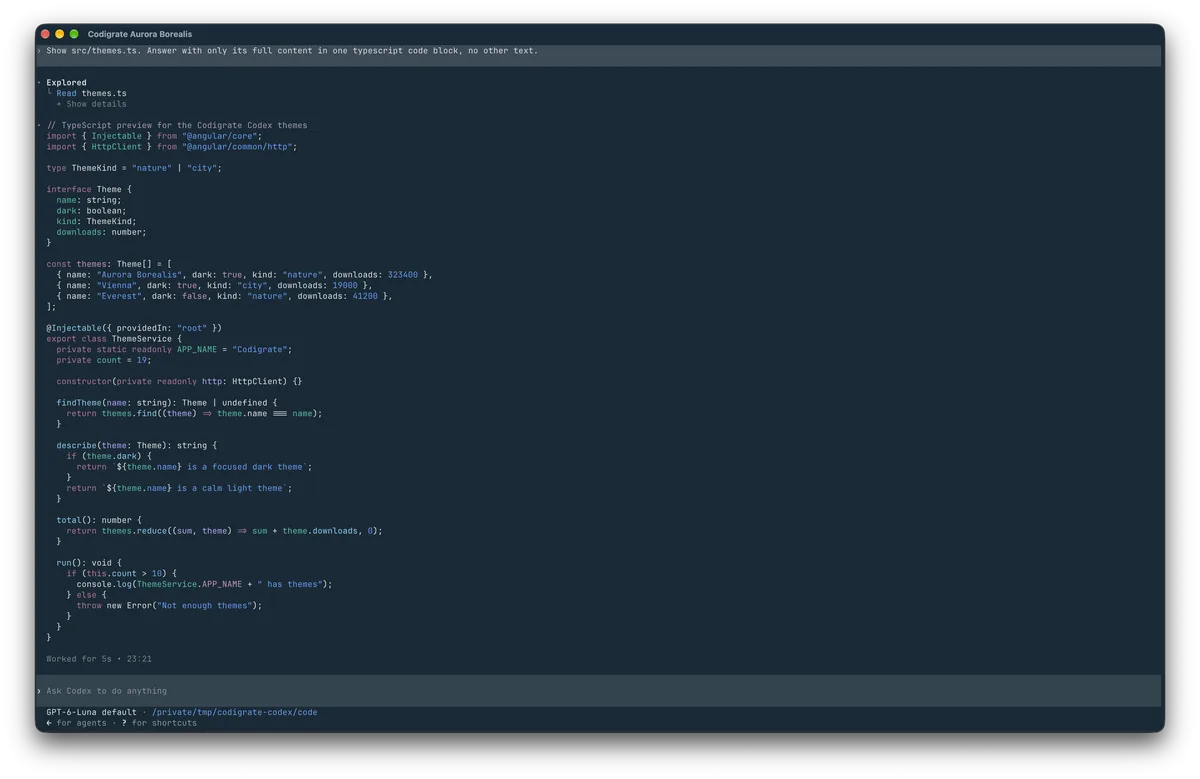
Task: Click the @Injectable decorator line
Action: pos(134,328)
